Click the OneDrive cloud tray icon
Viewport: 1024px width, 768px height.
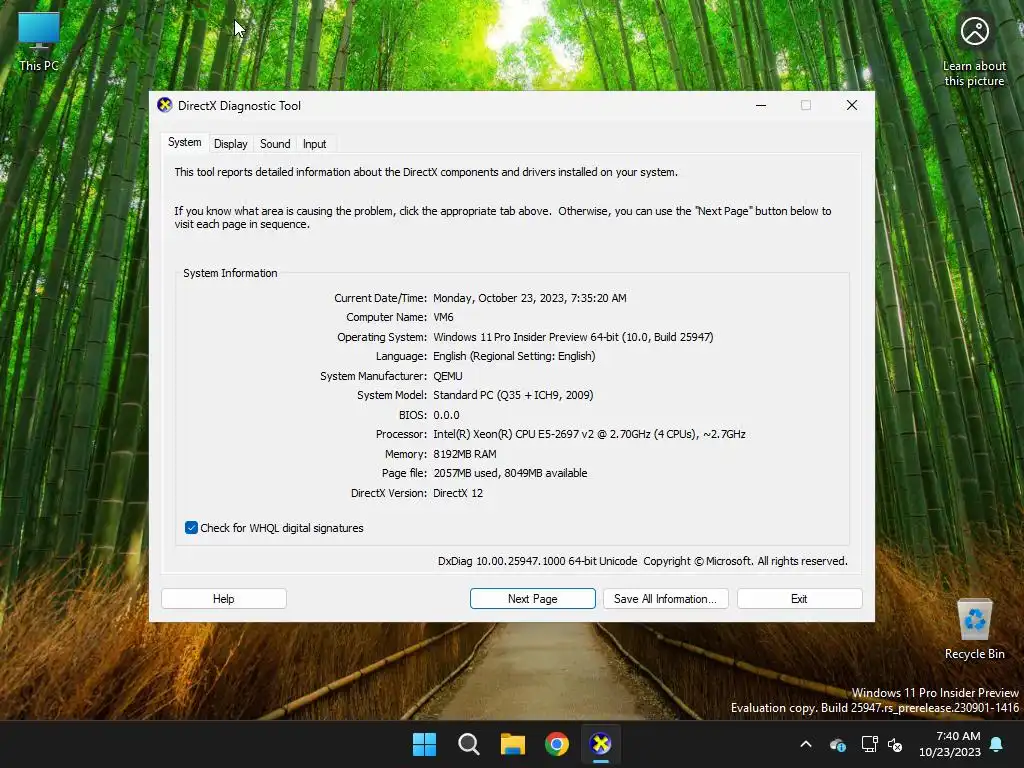point(838,744)
